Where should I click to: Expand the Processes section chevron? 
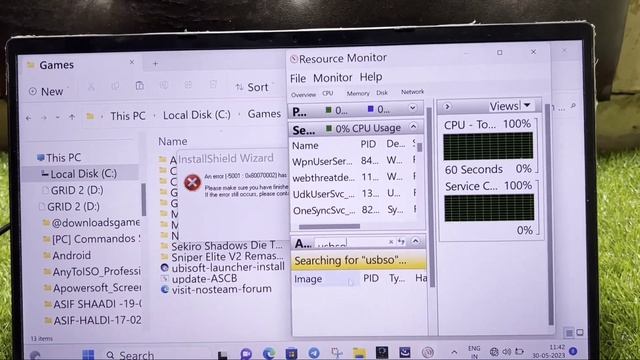point(413,108)
